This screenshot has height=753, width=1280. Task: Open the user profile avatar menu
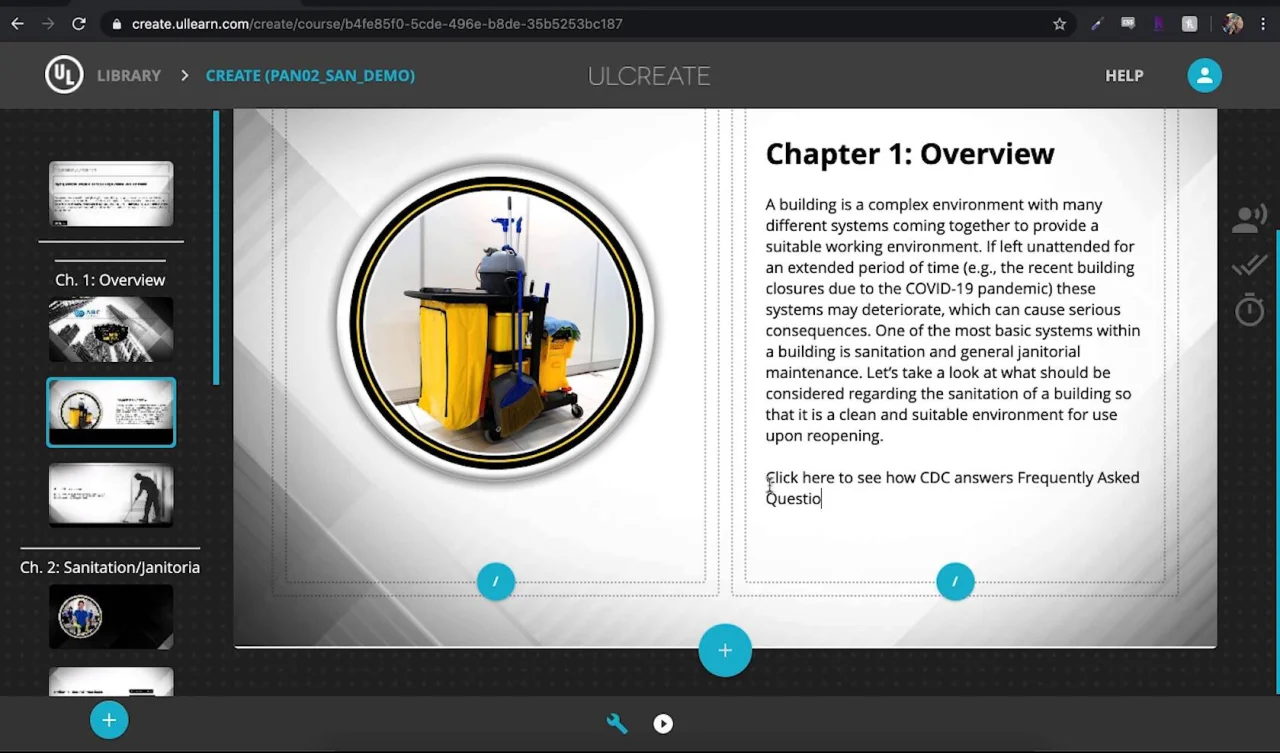click(x=1204, y=75)
